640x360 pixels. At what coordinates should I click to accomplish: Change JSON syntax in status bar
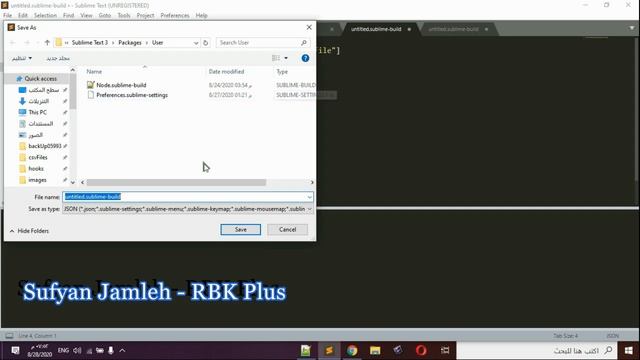tap(612, 336)
